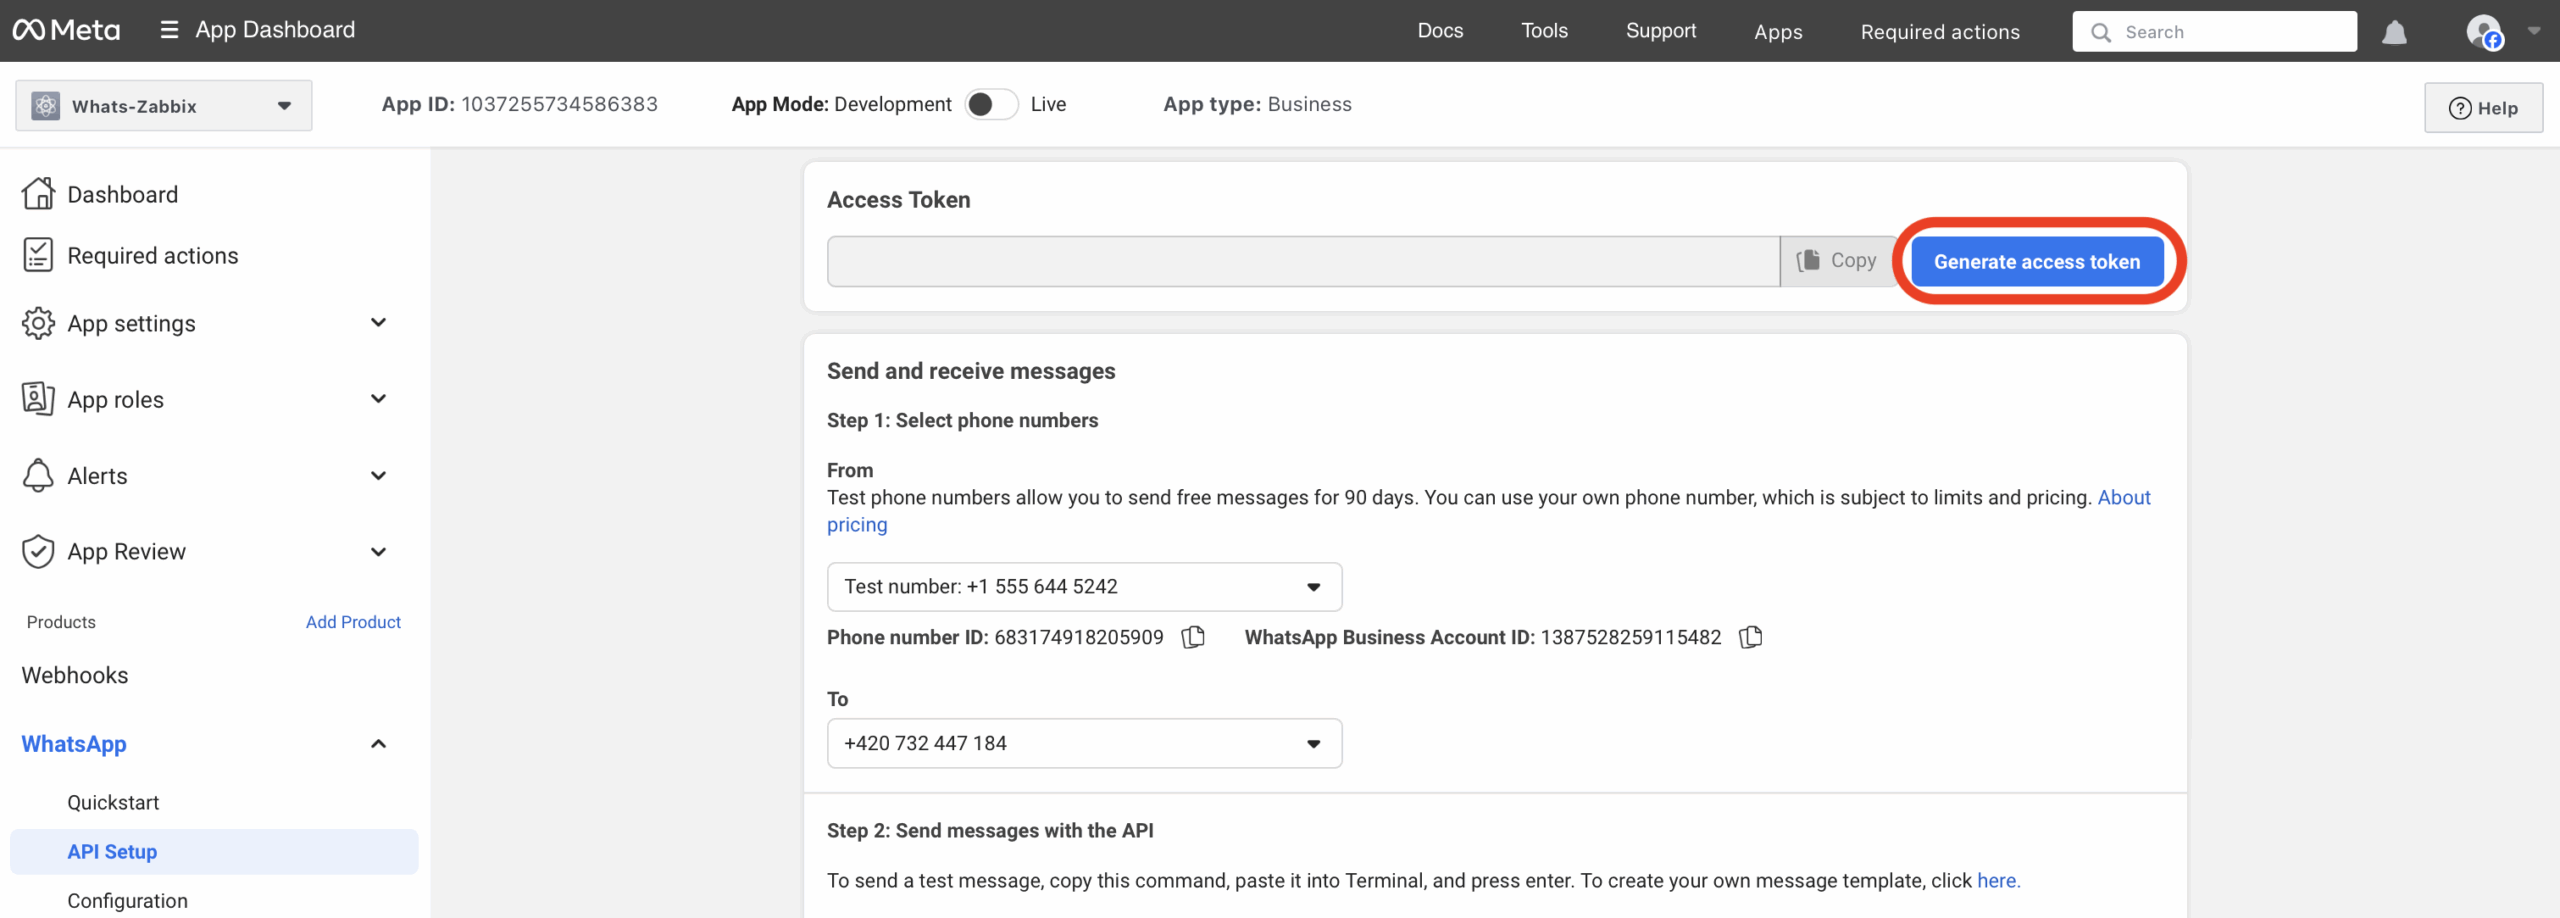This screenshot has height=918, width=2560.
Task: Click the Whats-Zabbix app icon
Action: coord(46,106)
